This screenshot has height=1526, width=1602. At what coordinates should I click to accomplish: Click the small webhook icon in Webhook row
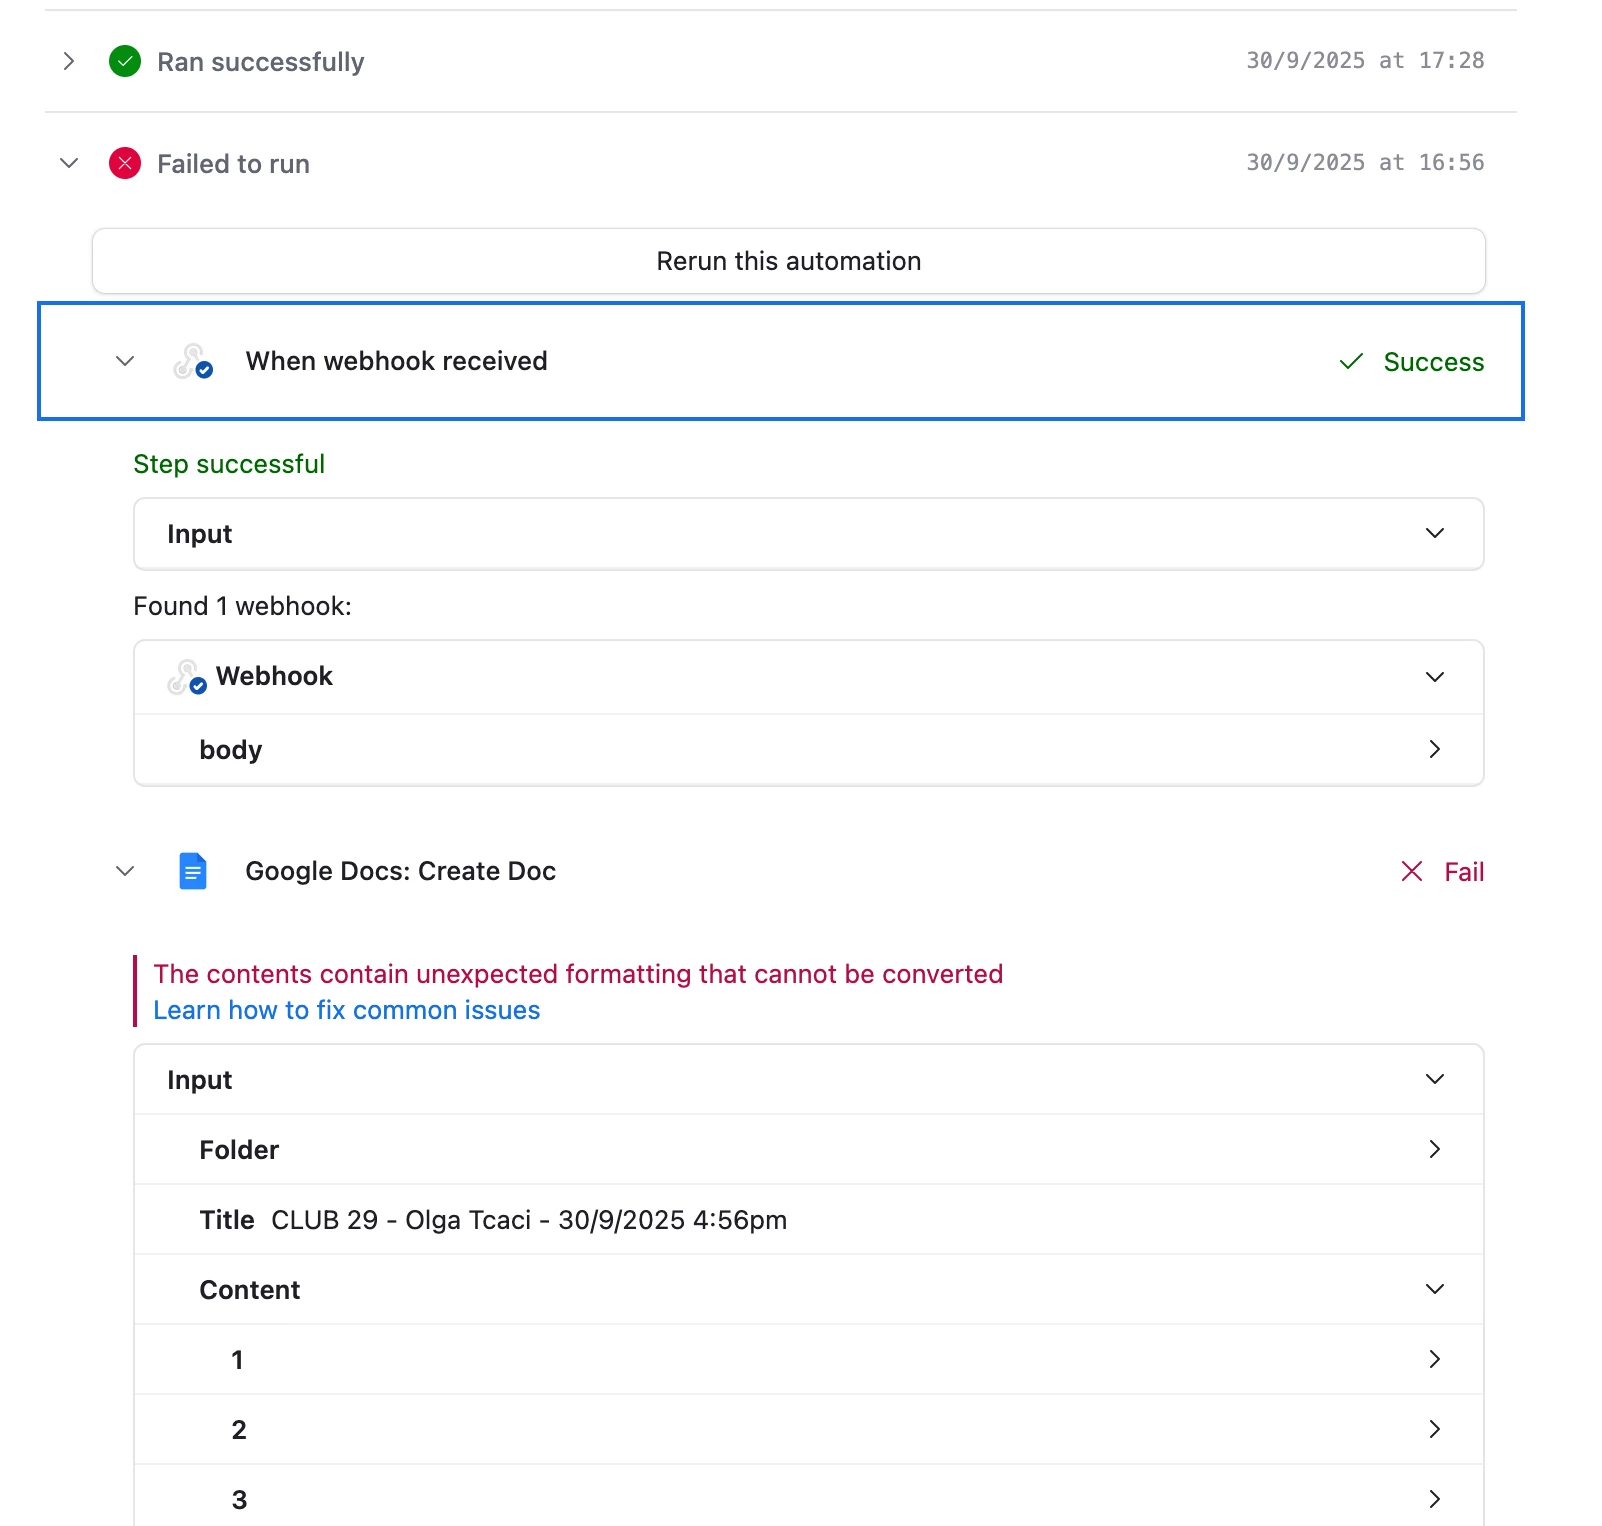(x=187, y=677)
